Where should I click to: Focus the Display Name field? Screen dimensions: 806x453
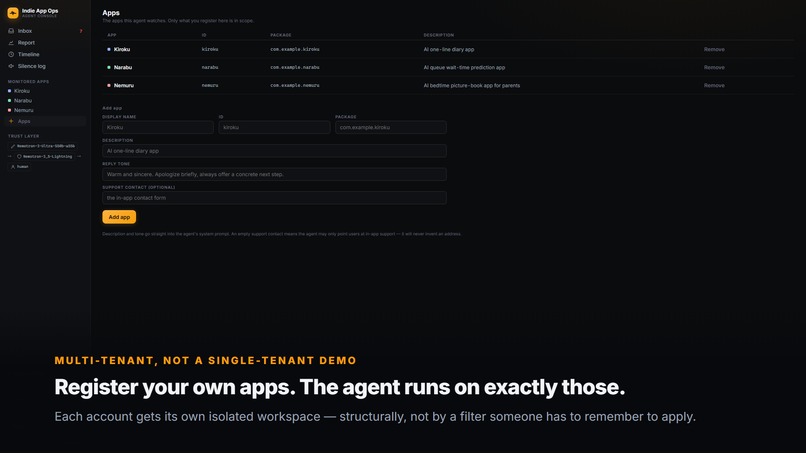pos(158,128)
